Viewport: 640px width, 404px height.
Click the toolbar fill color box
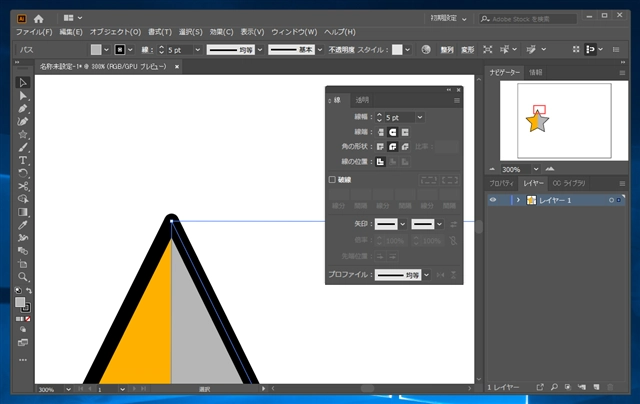click(20, 302)
